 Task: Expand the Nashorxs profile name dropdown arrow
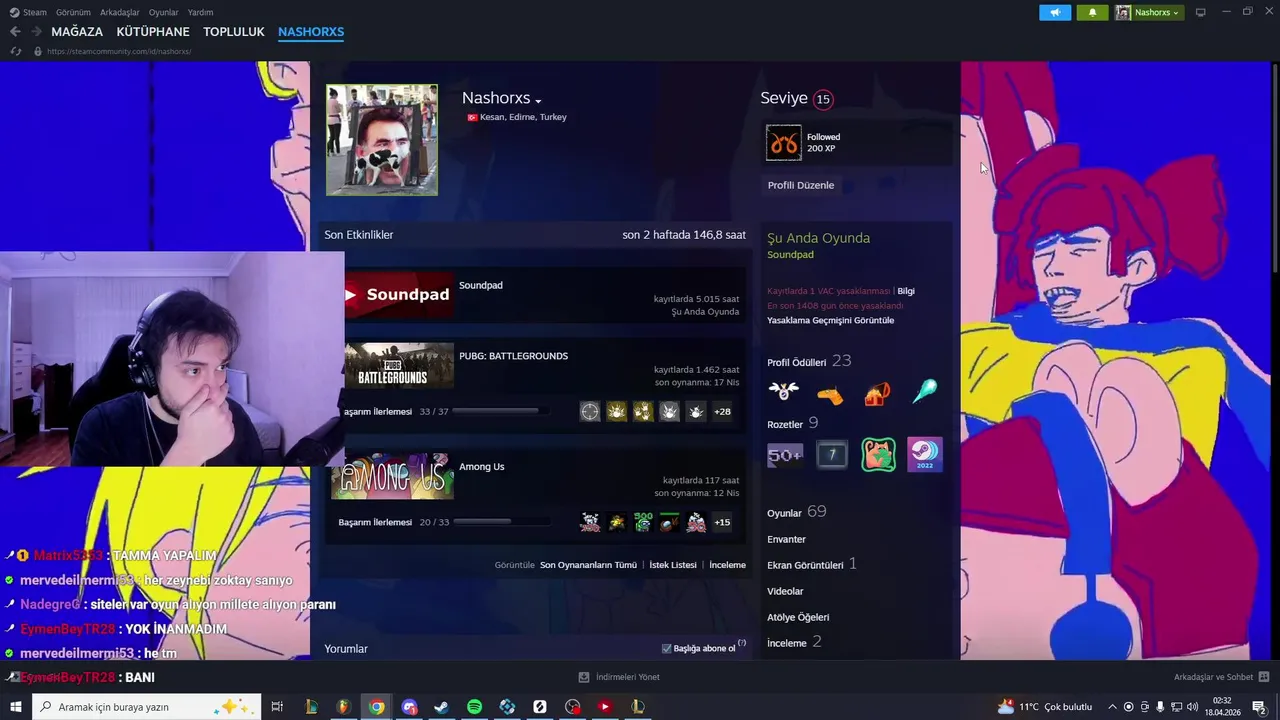pos(538,101)
